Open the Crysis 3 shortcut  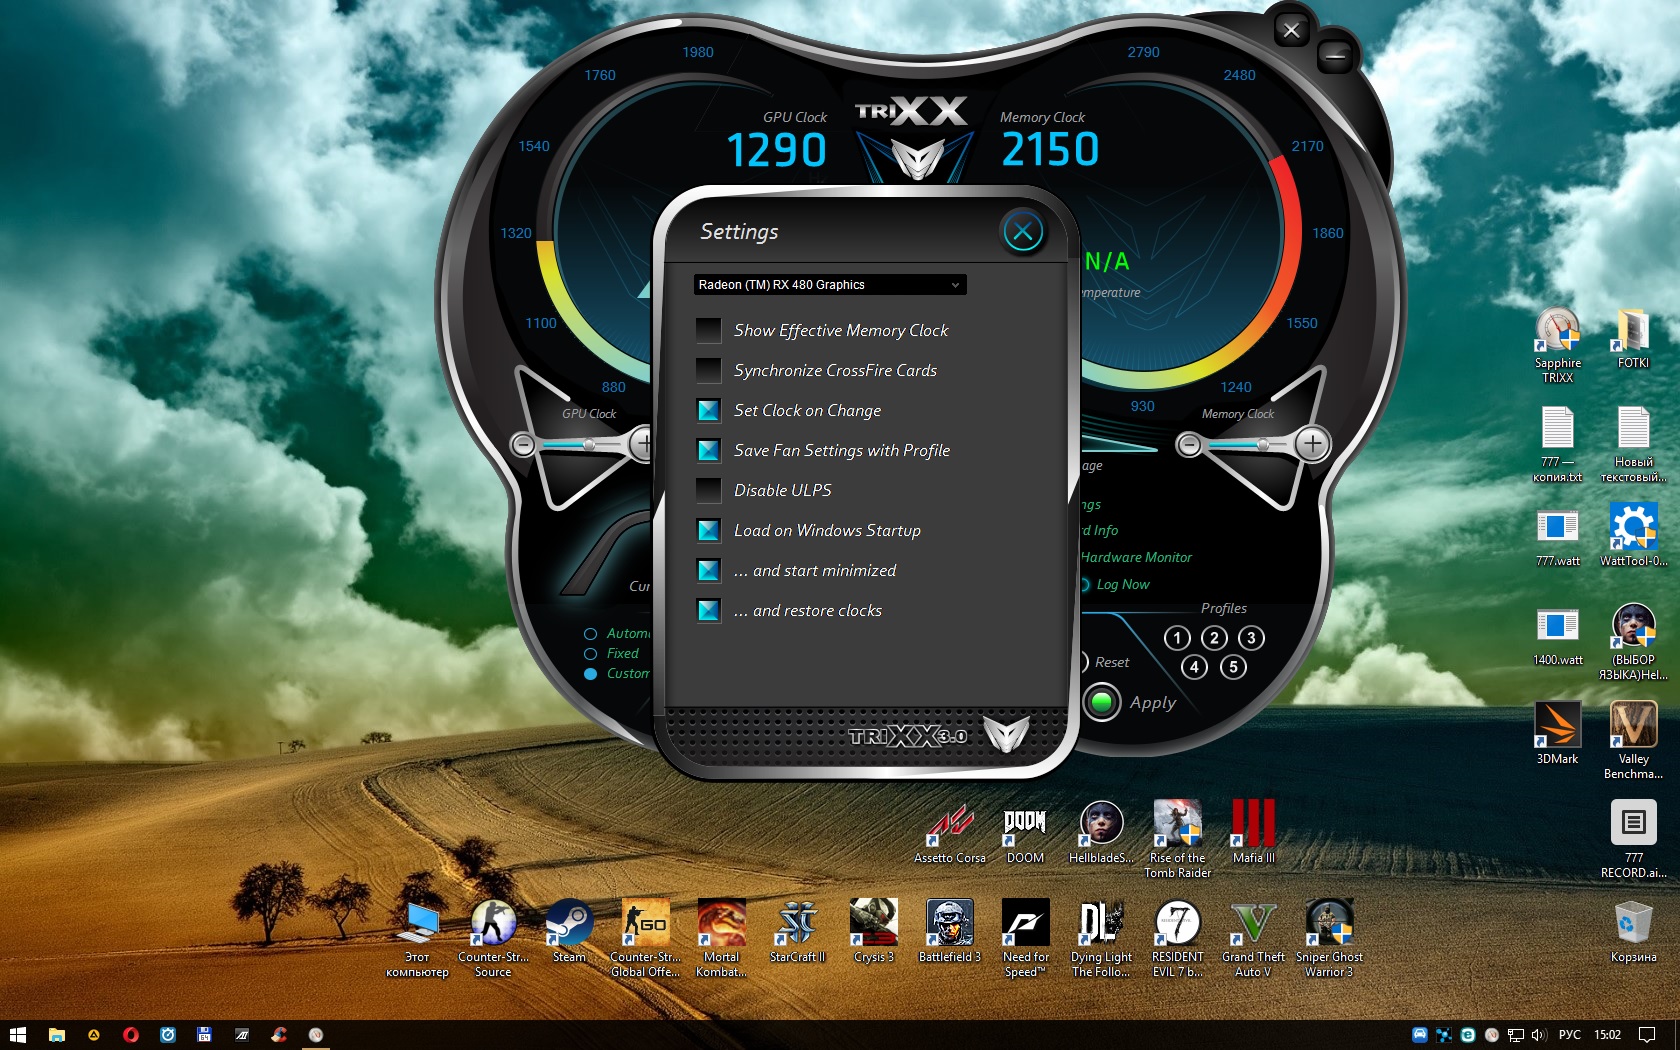click(873, 931)
